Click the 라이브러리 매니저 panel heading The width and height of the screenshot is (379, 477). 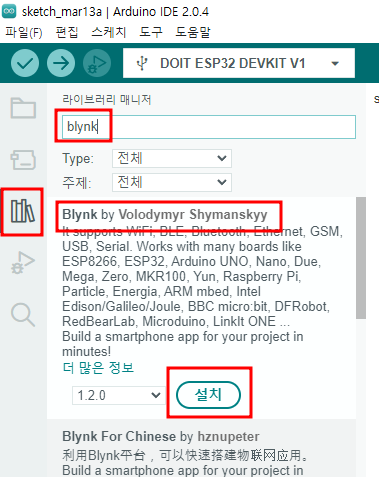coord(107,99)
